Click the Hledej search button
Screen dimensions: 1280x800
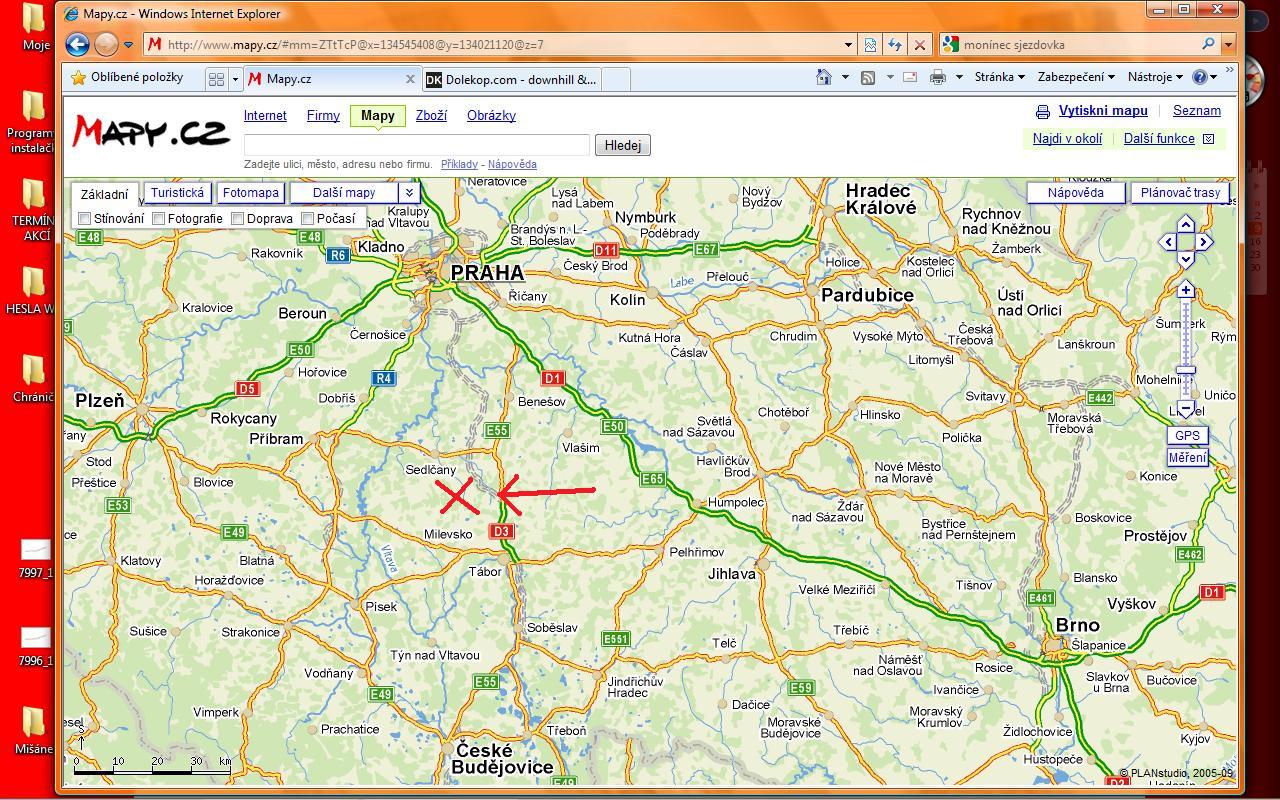pyautogui.click(x=623, y=145)
